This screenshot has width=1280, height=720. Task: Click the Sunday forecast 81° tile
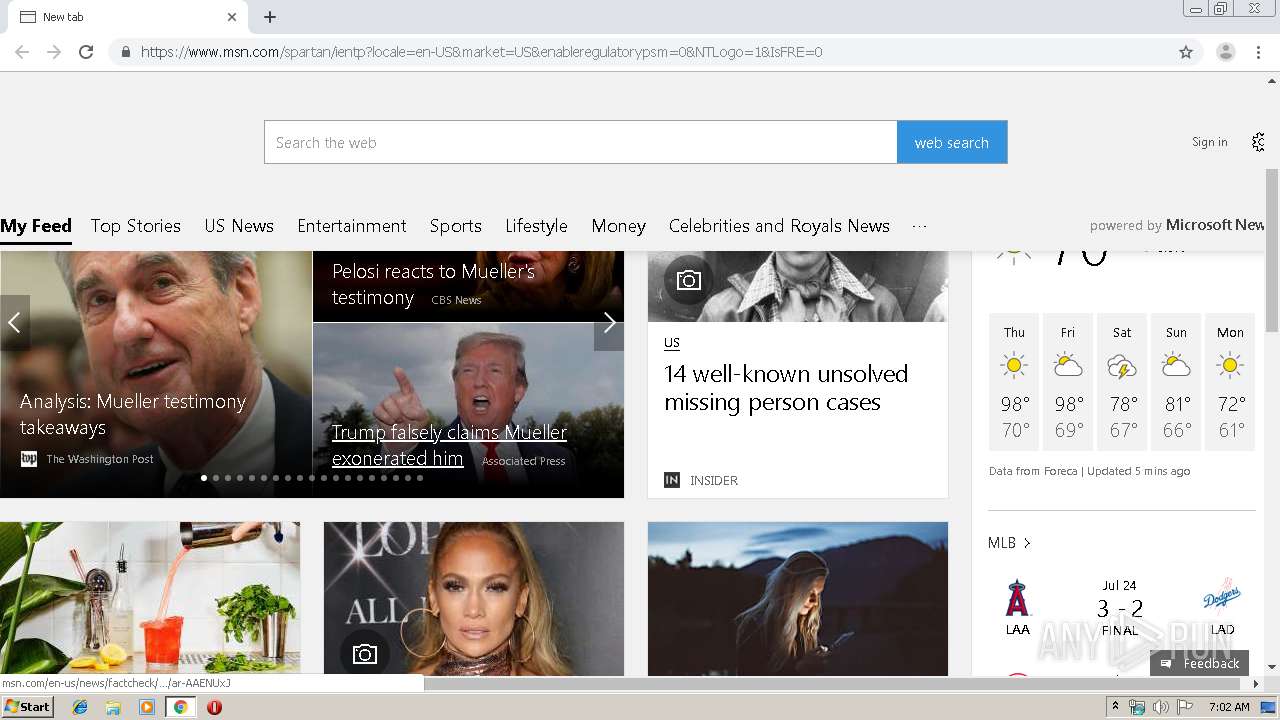[1176, 382]
